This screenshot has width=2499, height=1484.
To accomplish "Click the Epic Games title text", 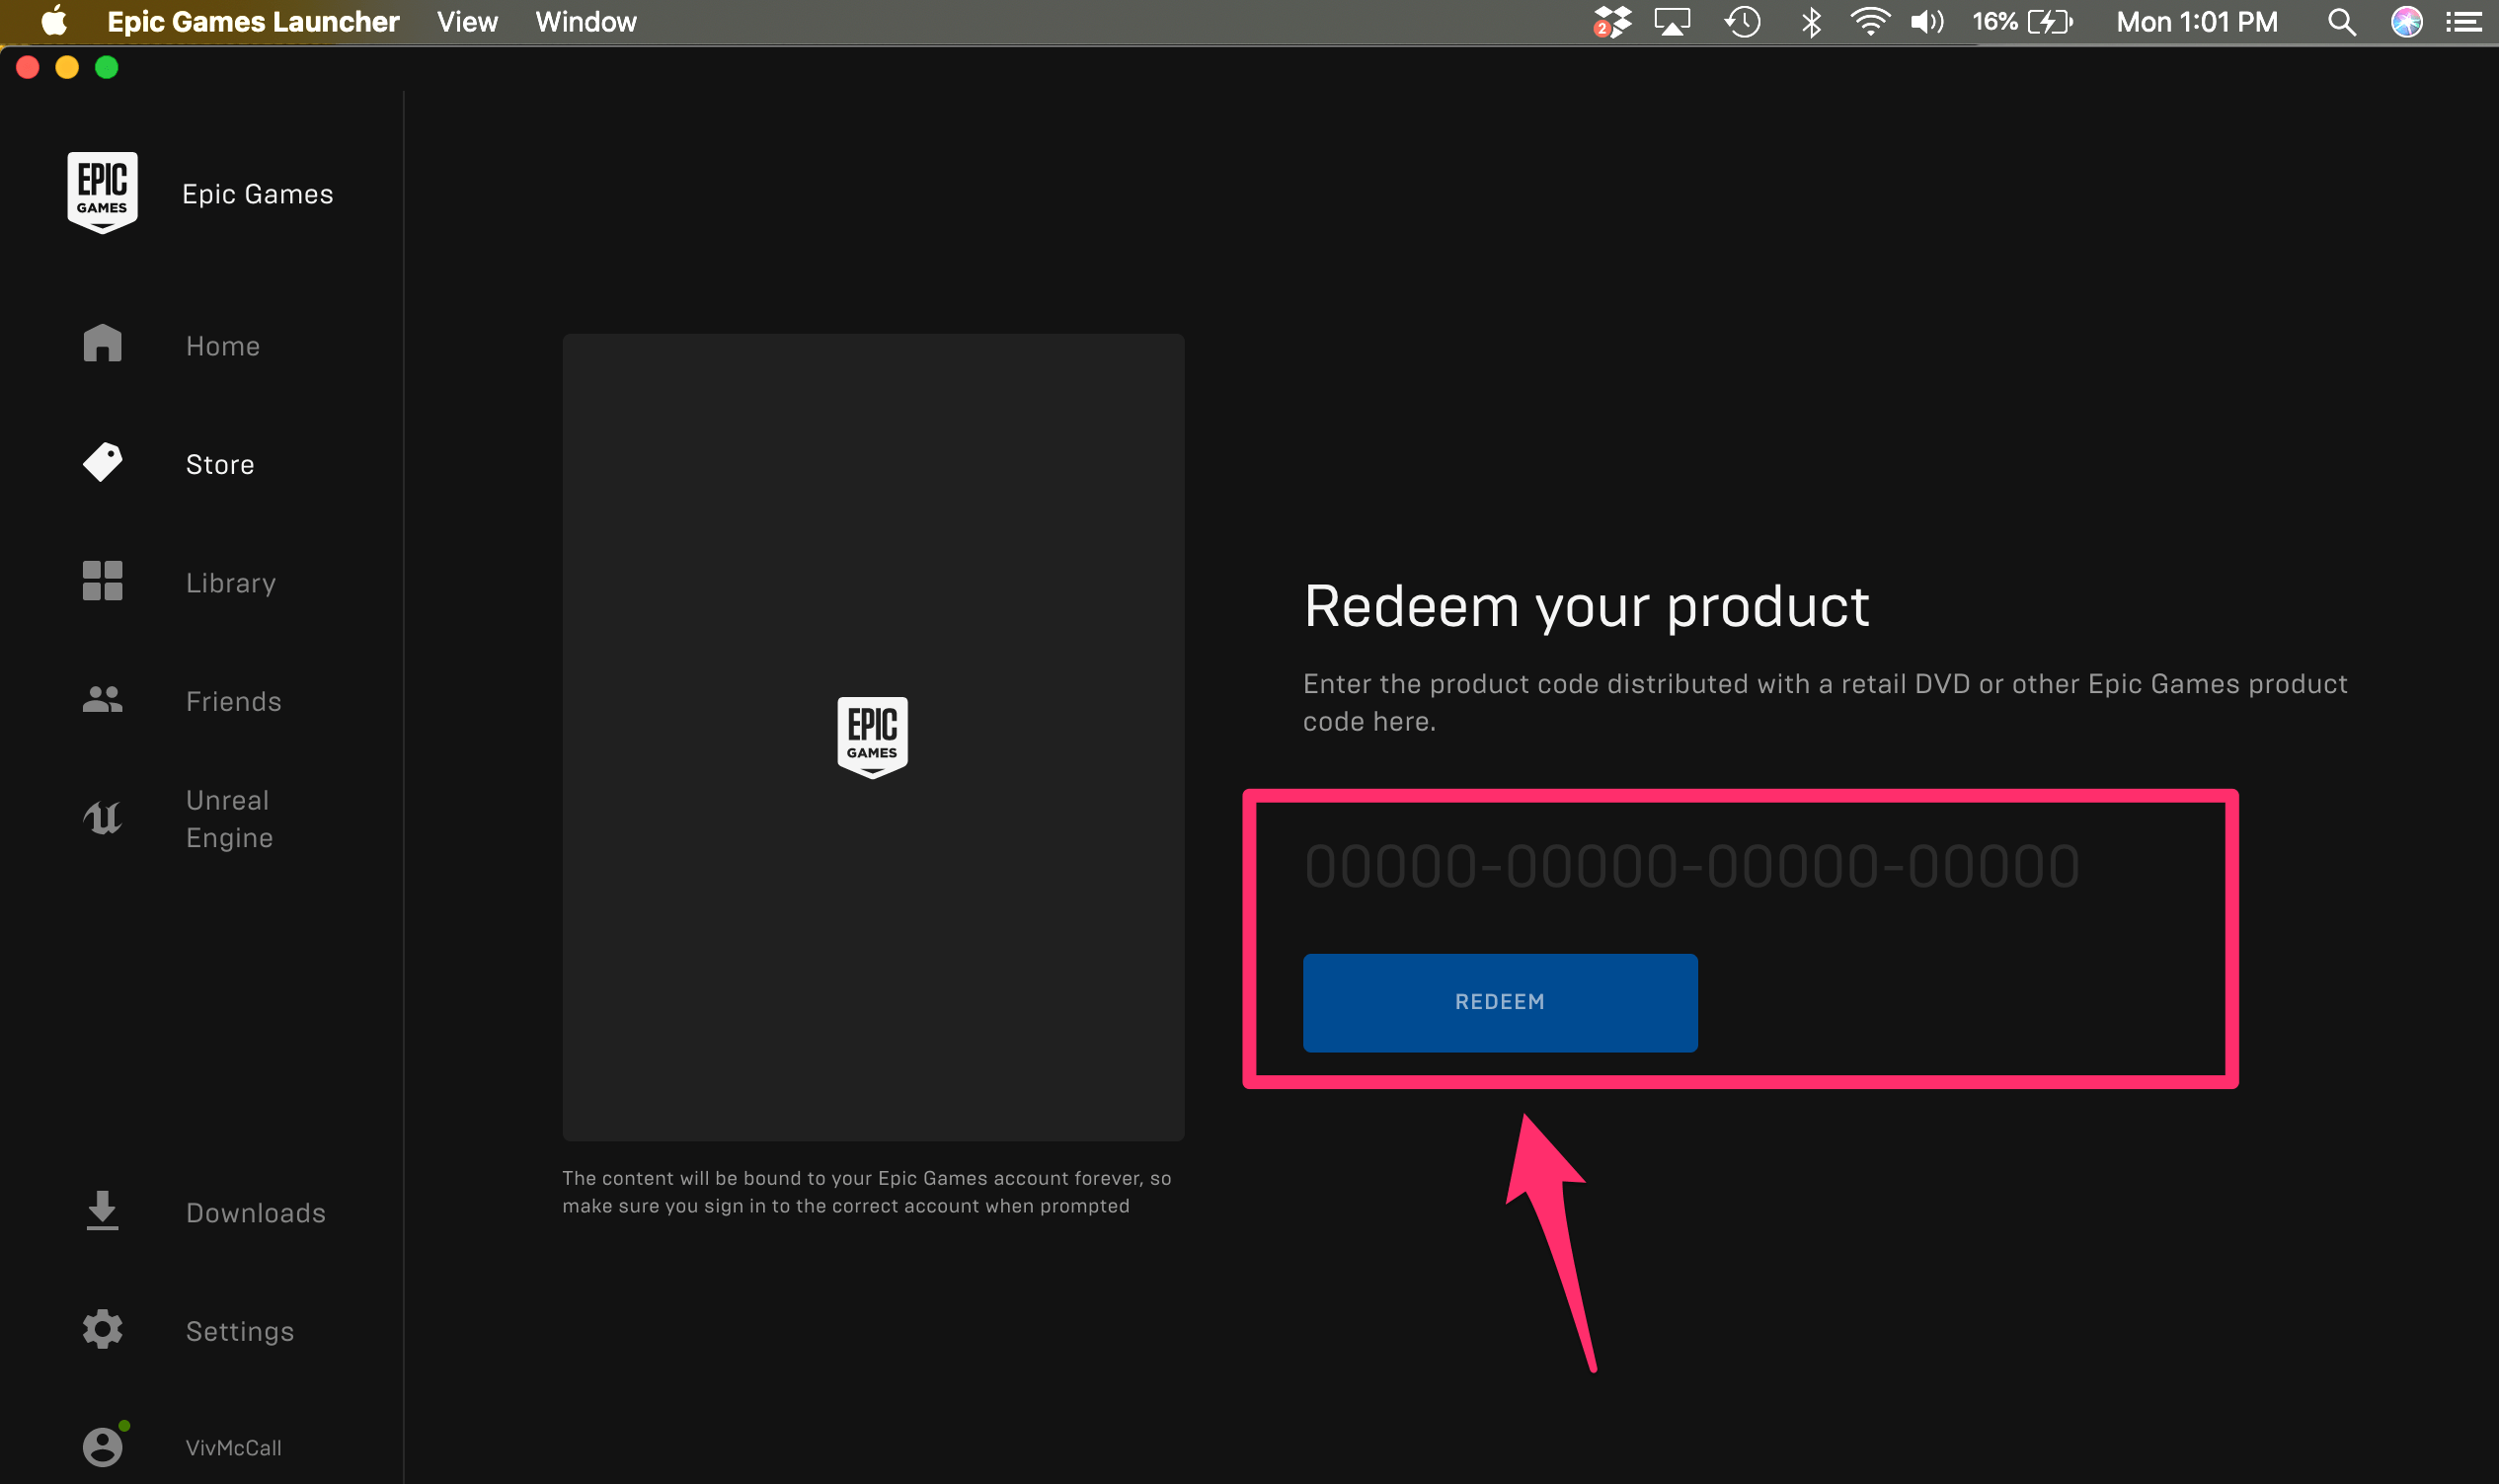I will (258, 194).
